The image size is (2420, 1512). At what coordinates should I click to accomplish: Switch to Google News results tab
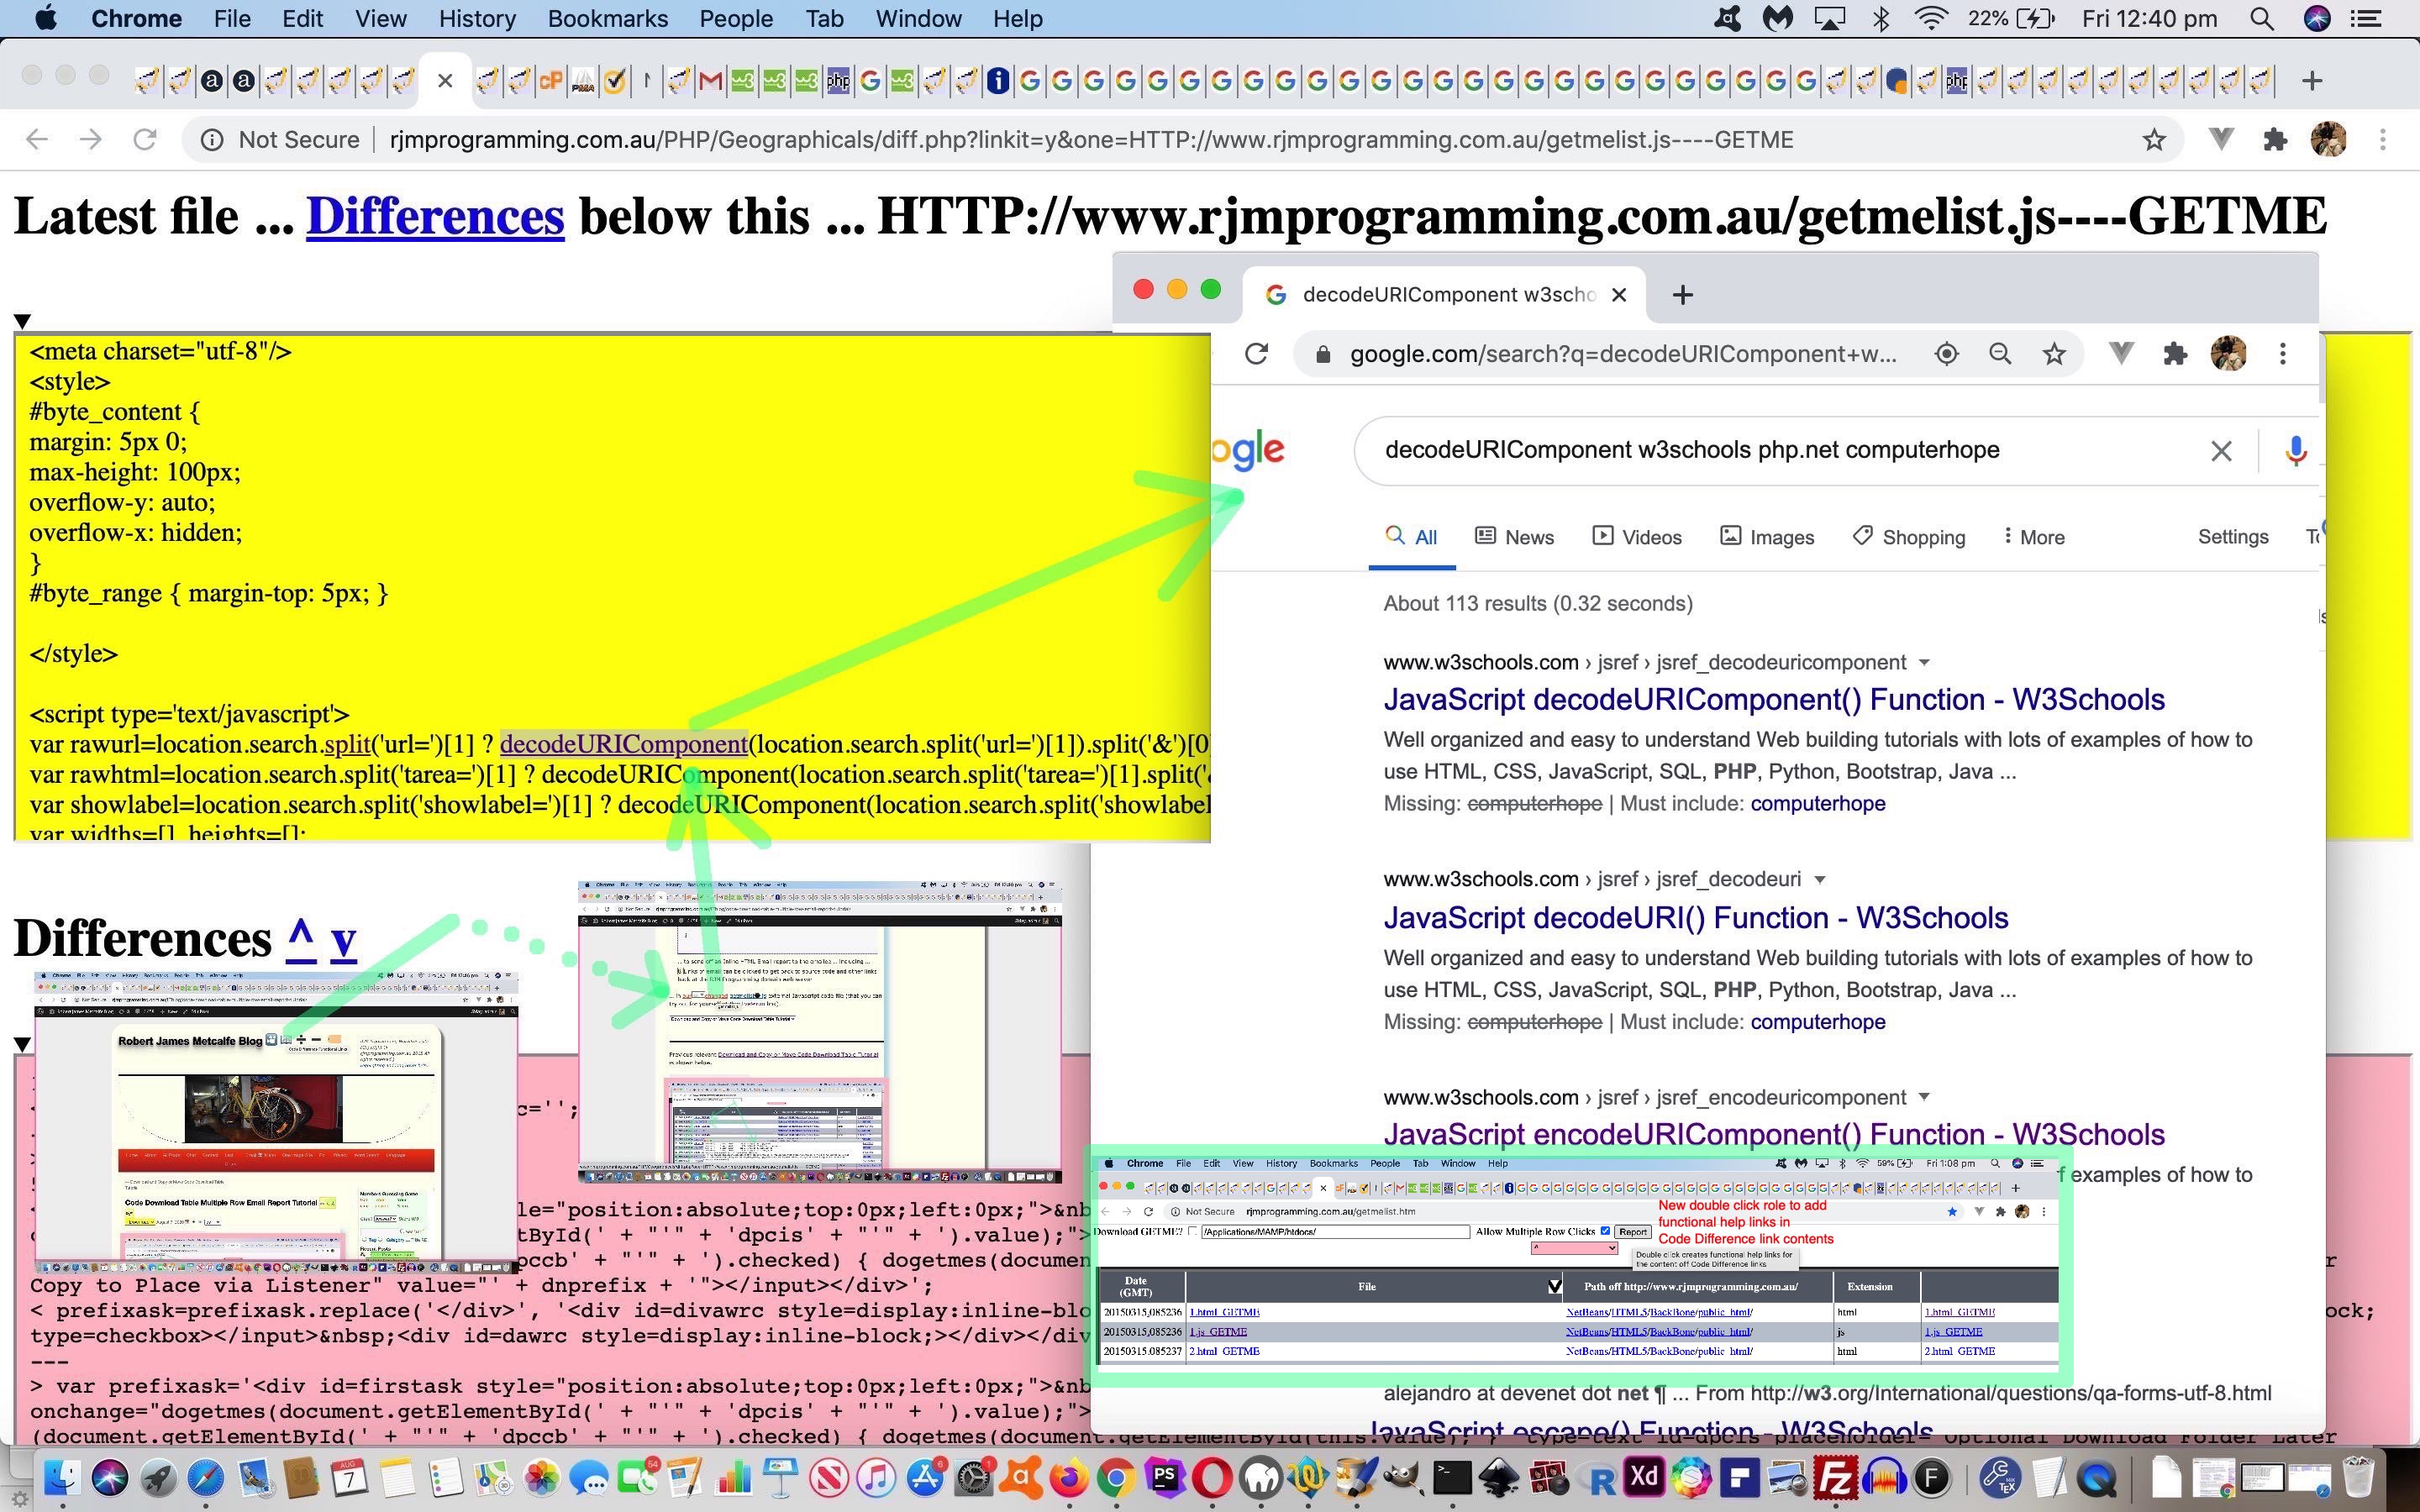pyautogui.click(x=1515, y=537)
